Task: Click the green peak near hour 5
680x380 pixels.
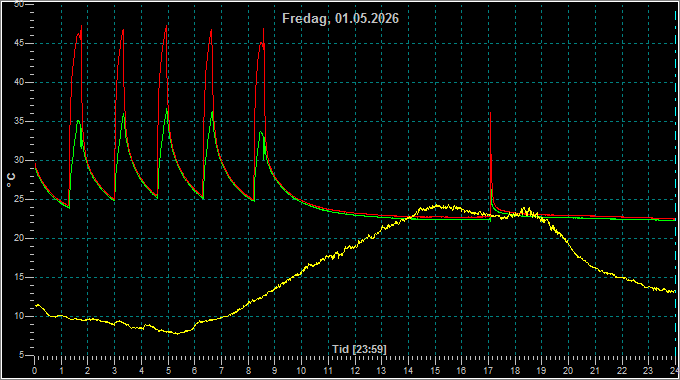Action: point(167,109)
